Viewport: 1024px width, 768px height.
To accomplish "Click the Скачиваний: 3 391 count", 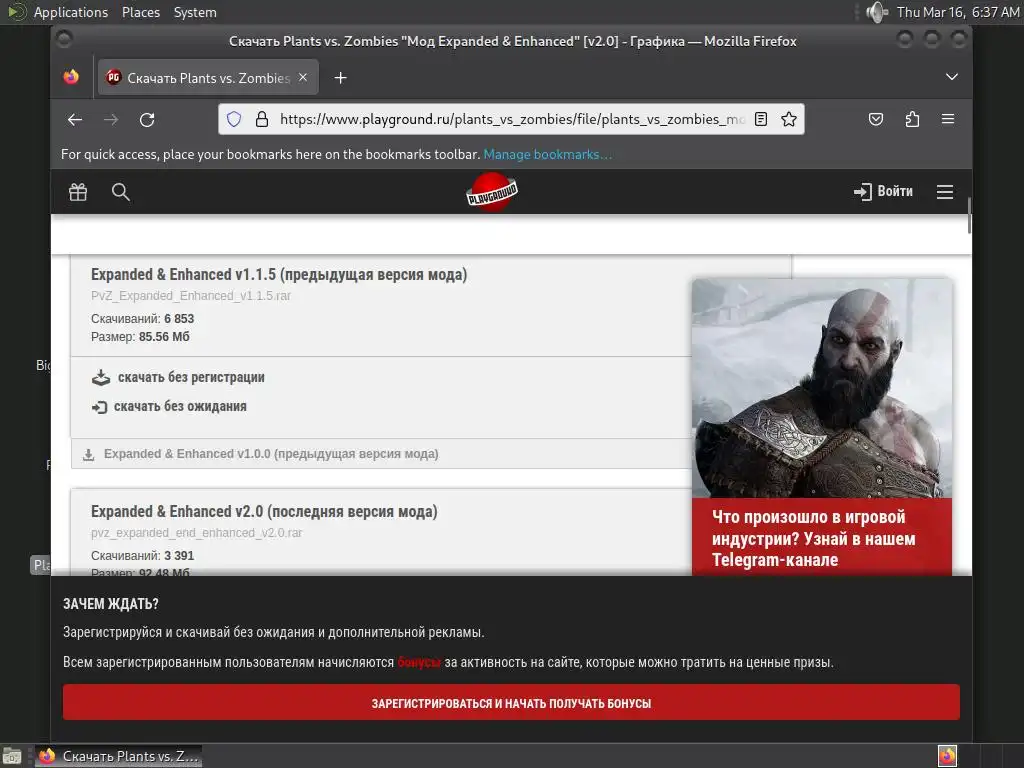I will [142, 556].
